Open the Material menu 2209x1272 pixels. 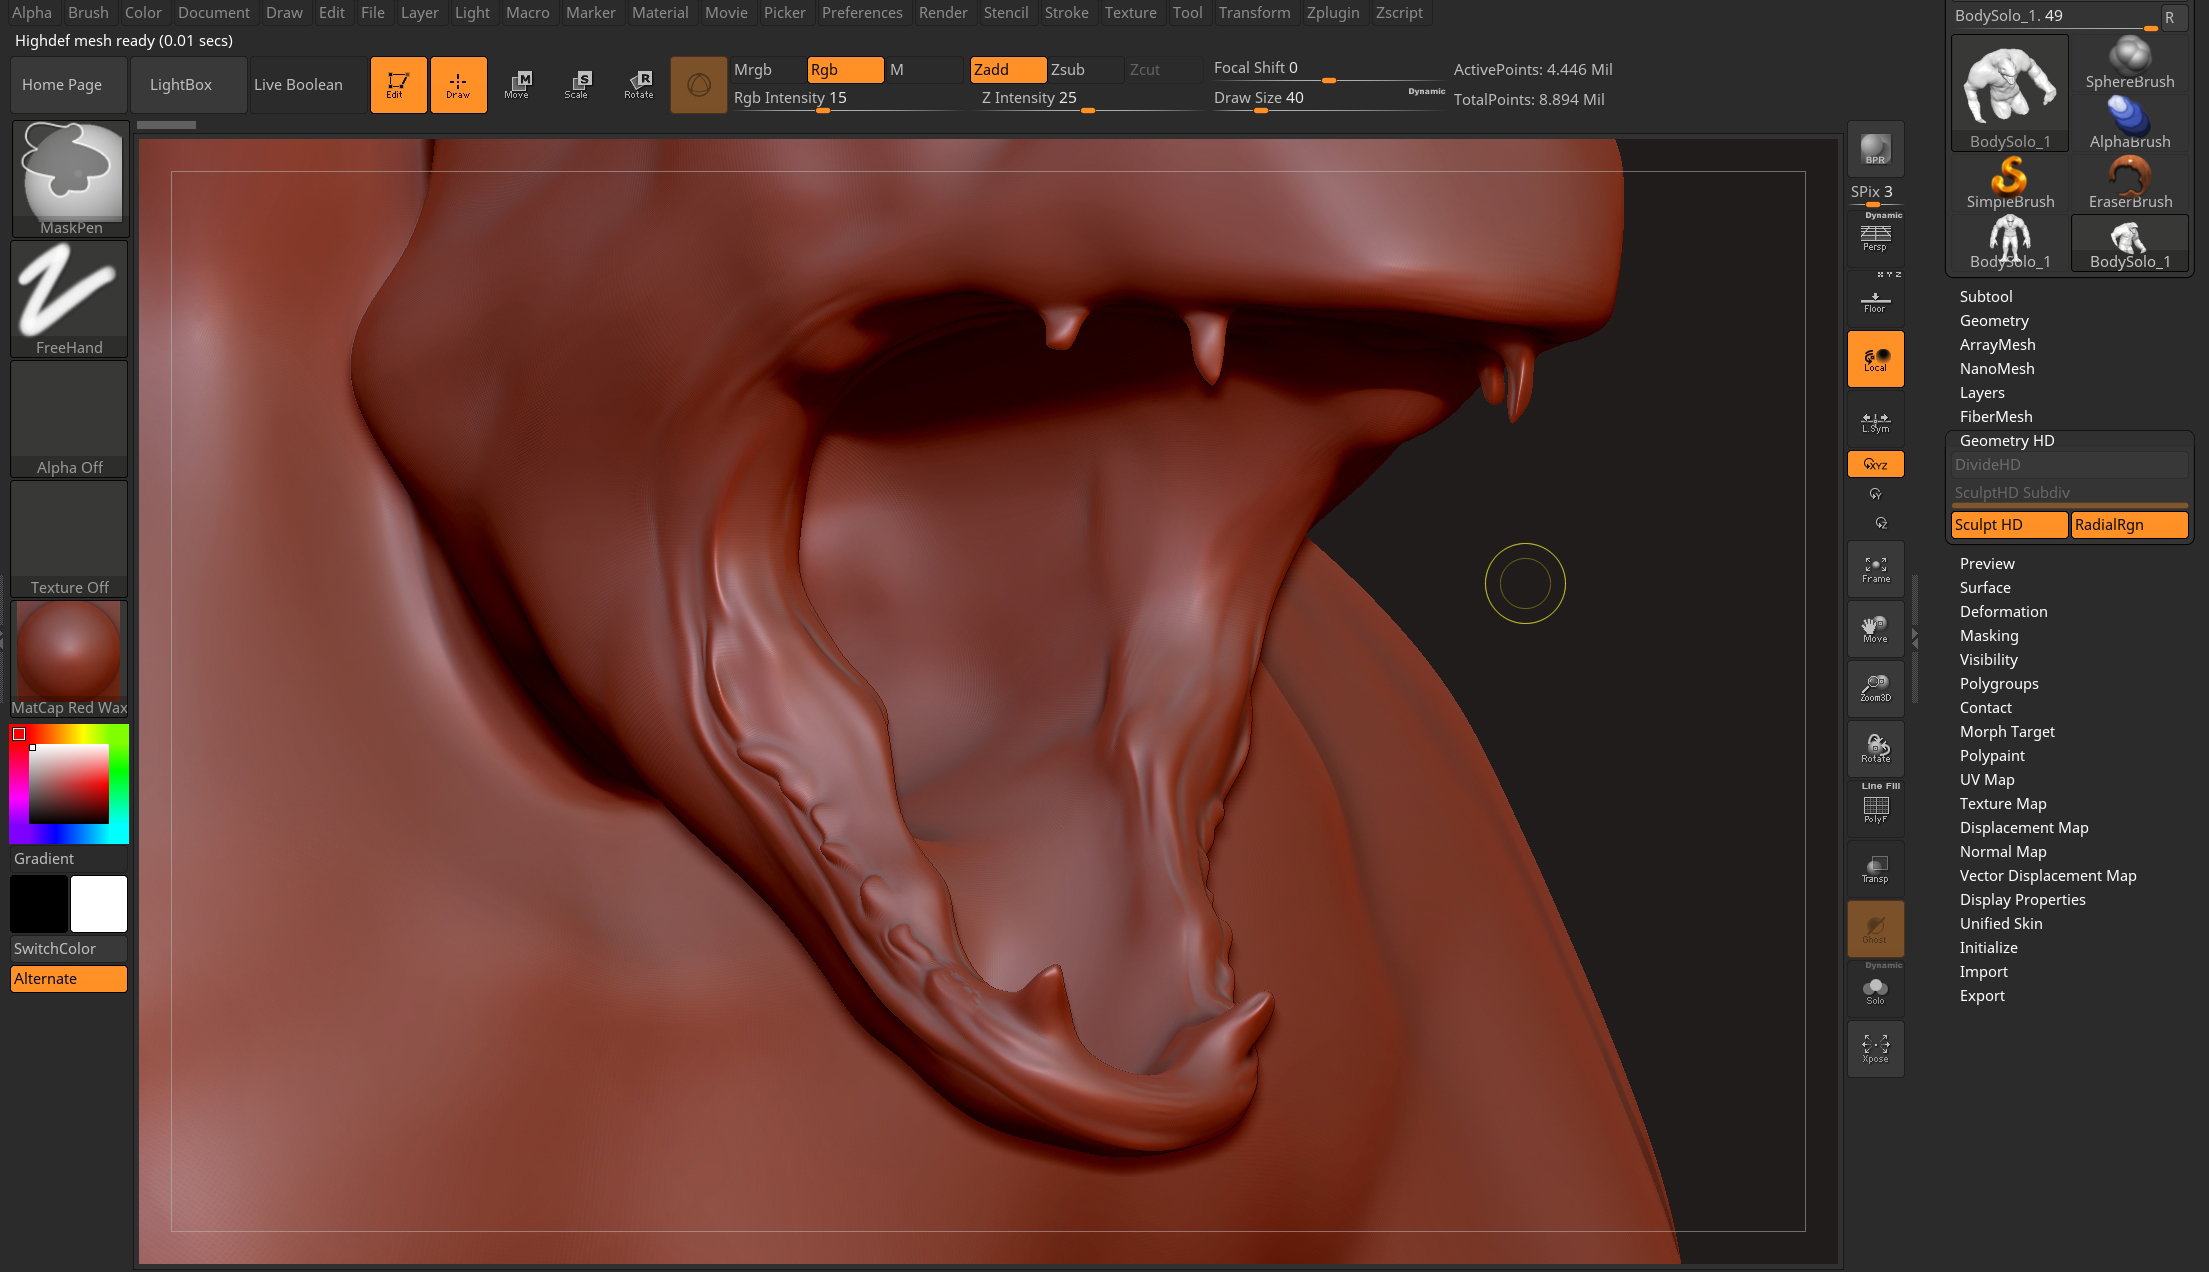pyautogui.click(x=660, y=13)
